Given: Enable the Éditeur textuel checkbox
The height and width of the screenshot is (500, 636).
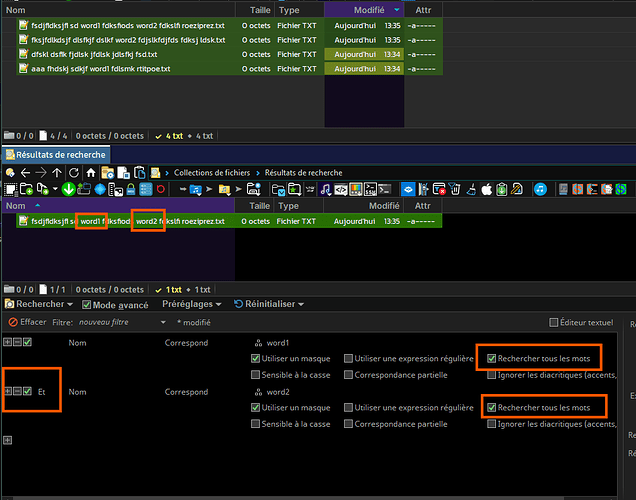Looking at the screenshot, I should [554, 322].
